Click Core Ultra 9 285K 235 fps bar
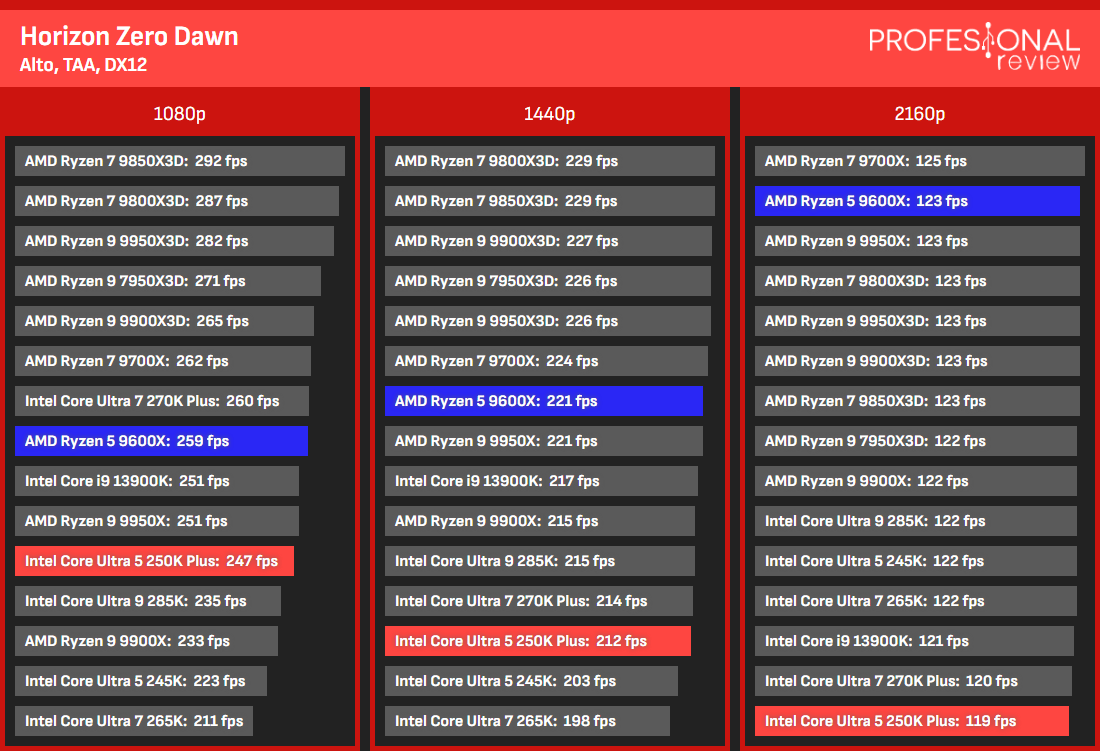This screenshot has height=751, width=1100. (148, 600)
